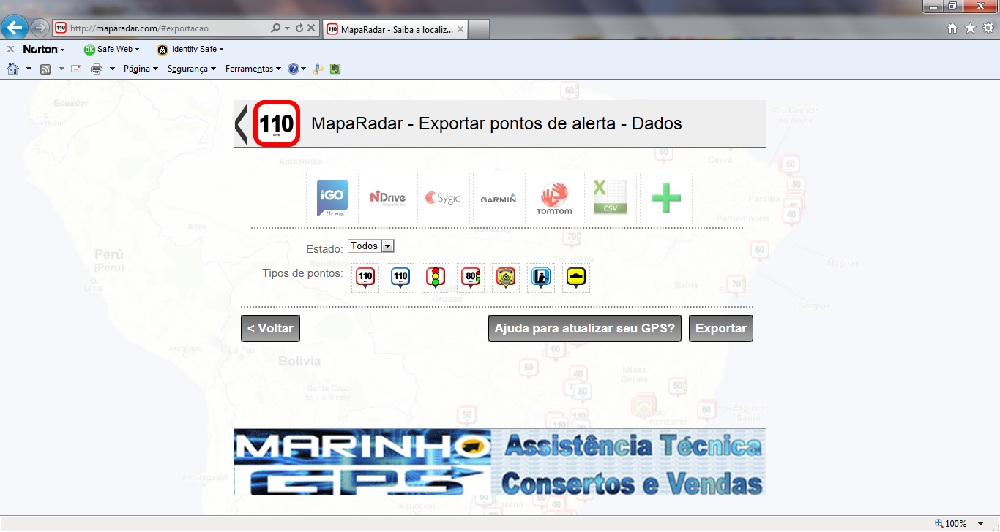Choose the Sygic export format
Viewport: 1000px width, 532px height.
(443, 198)
